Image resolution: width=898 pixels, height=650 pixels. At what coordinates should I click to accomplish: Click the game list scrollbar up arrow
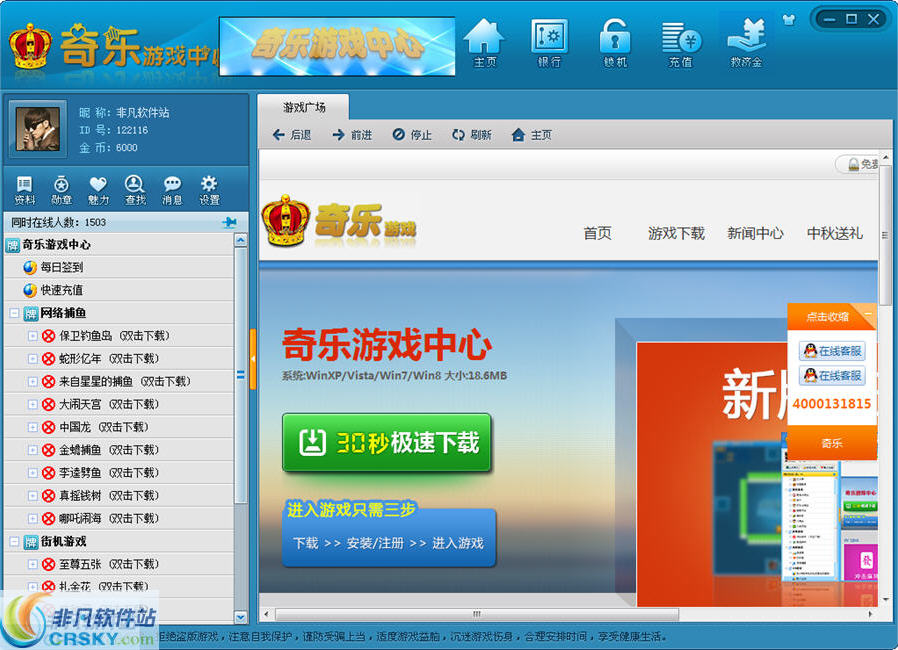[x=241, y=240]
